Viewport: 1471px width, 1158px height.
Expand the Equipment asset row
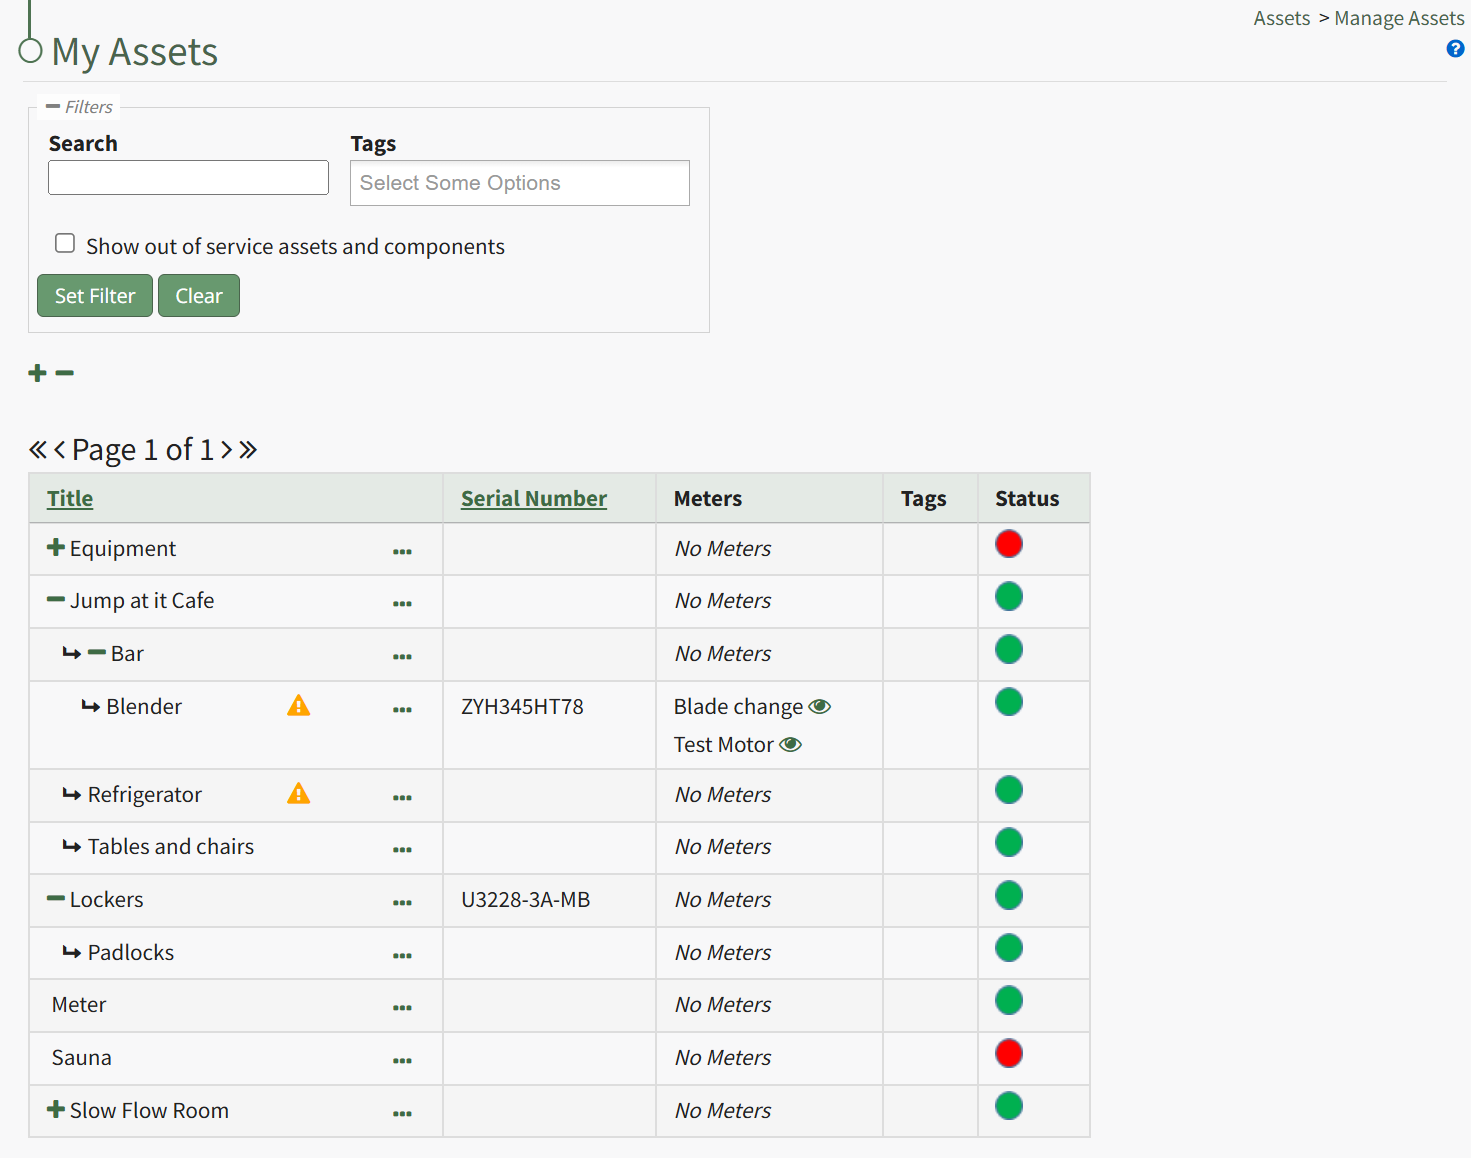tap(56, 547)
